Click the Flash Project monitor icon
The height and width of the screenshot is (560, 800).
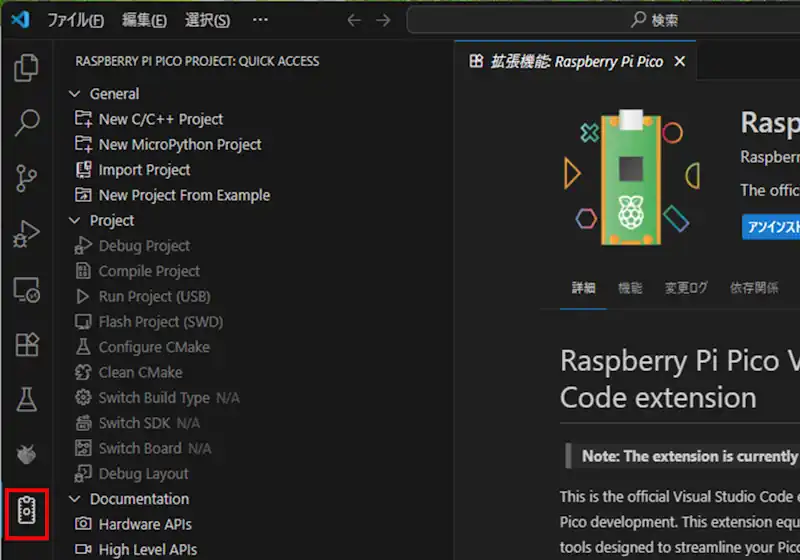83,322
